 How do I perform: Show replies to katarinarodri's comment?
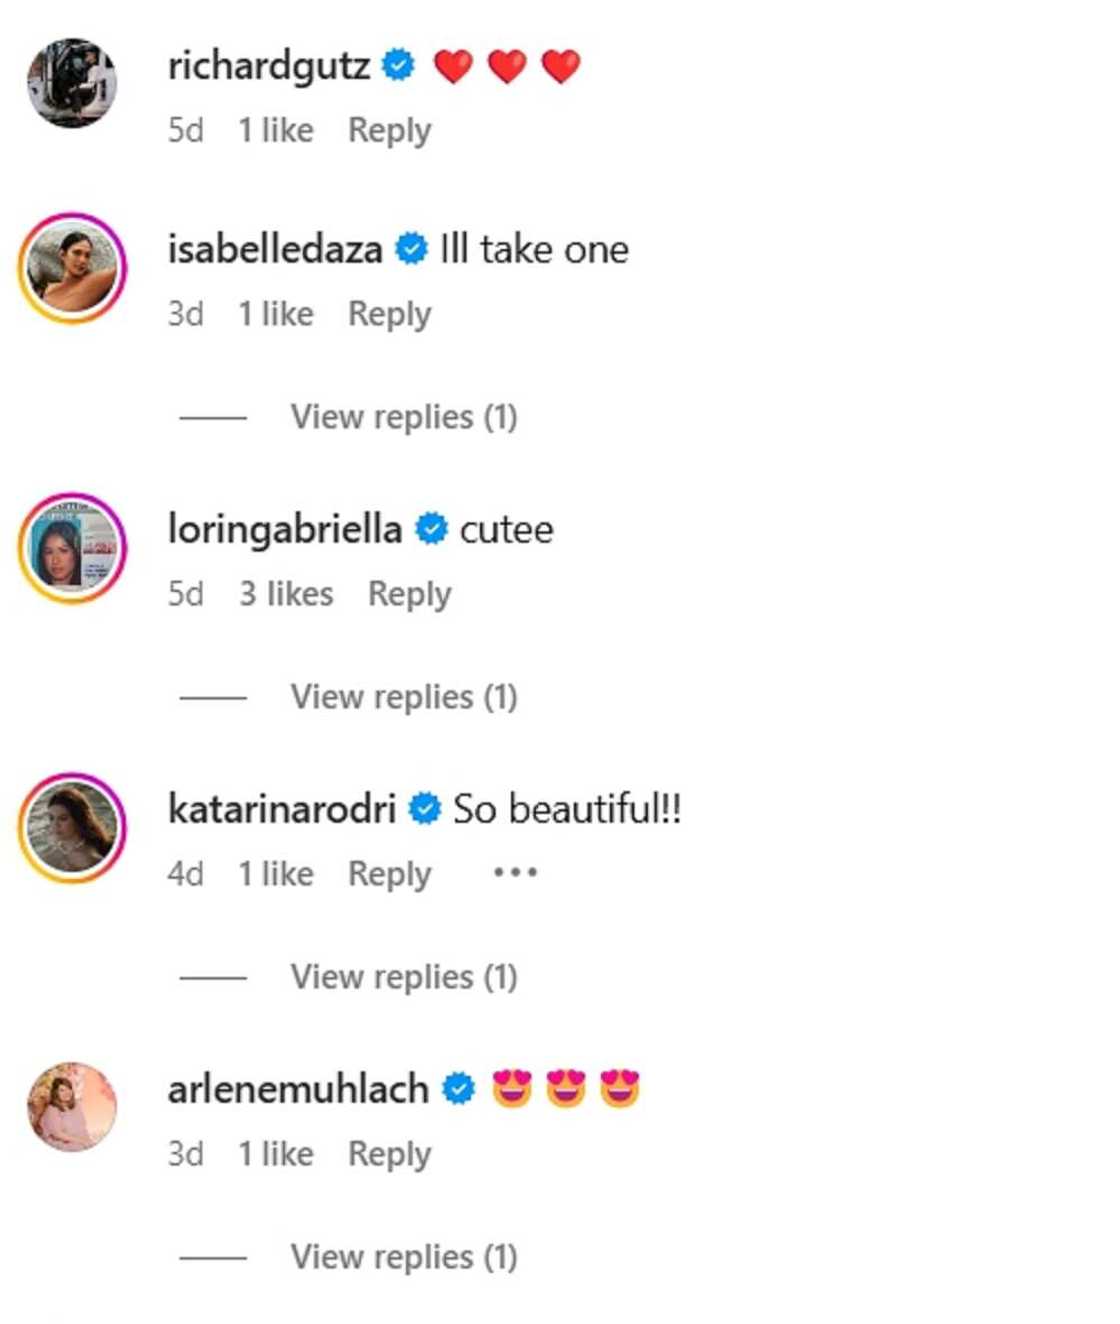pos(403,977)
